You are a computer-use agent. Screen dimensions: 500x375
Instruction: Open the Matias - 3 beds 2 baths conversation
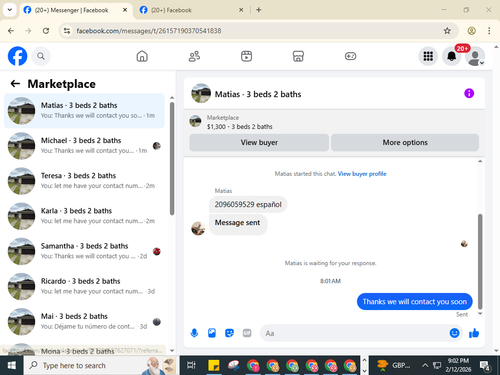click(x=84, y=111)
